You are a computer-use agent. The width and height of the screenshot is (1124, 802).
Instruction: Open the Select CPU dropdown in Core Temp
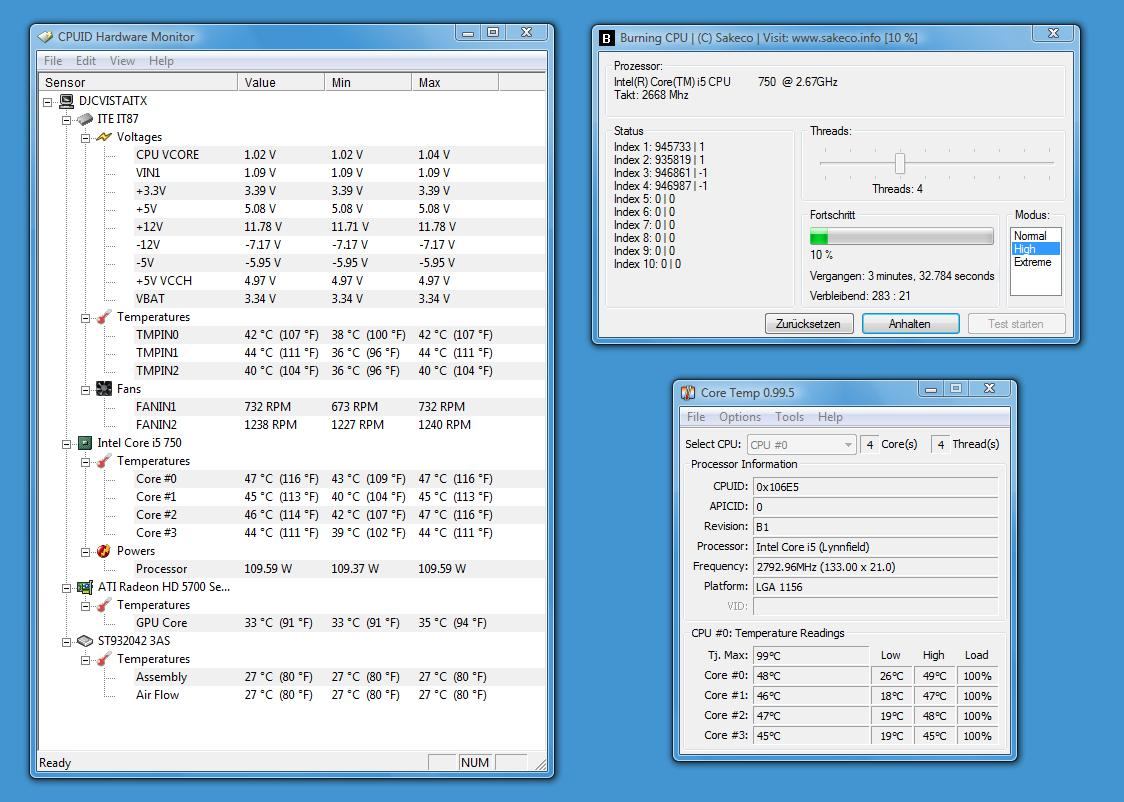click(x=801, y=445)
